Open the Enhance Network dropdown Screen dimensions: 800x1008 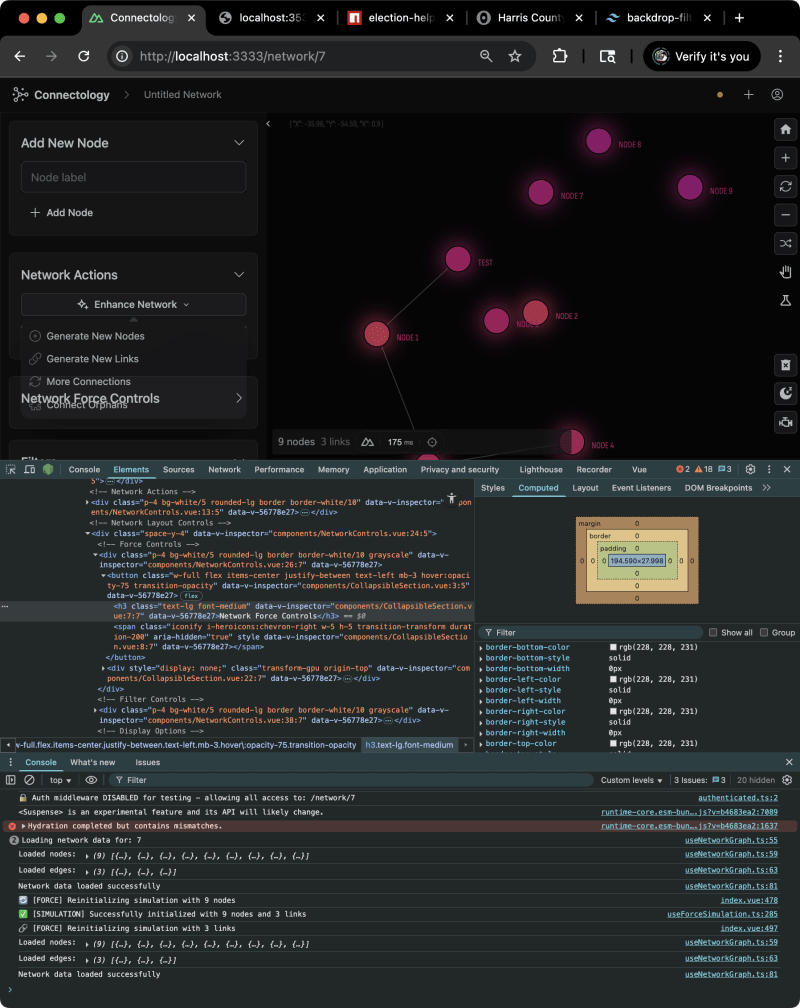[x=133, y=303]
